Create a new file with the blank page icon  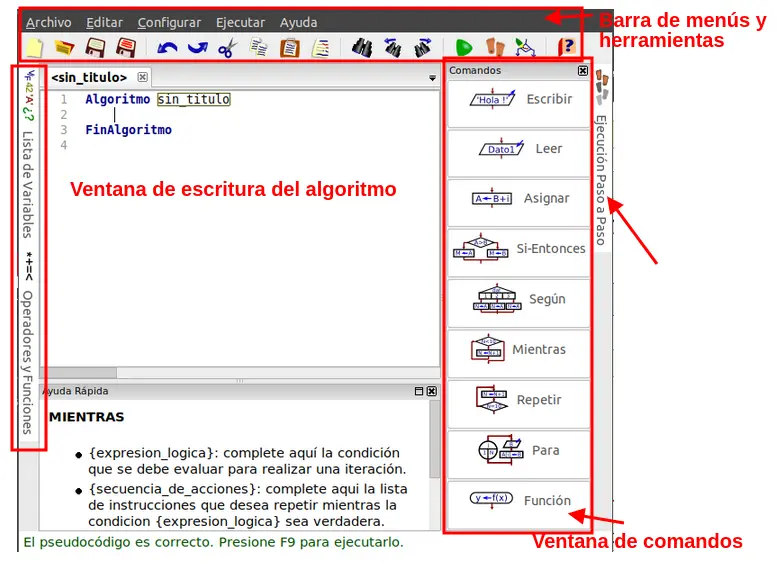pyautogui.click(x=34, y=48)
